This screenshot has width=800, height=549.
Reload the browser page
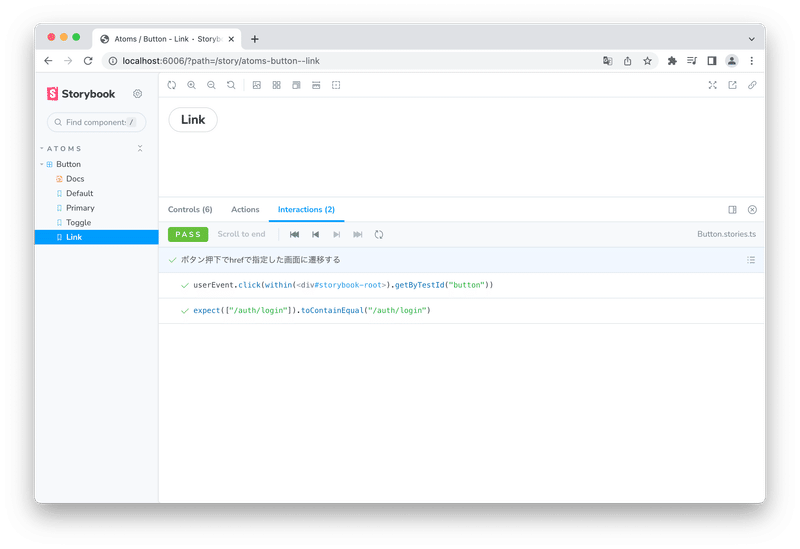click(x=88, y=61)
